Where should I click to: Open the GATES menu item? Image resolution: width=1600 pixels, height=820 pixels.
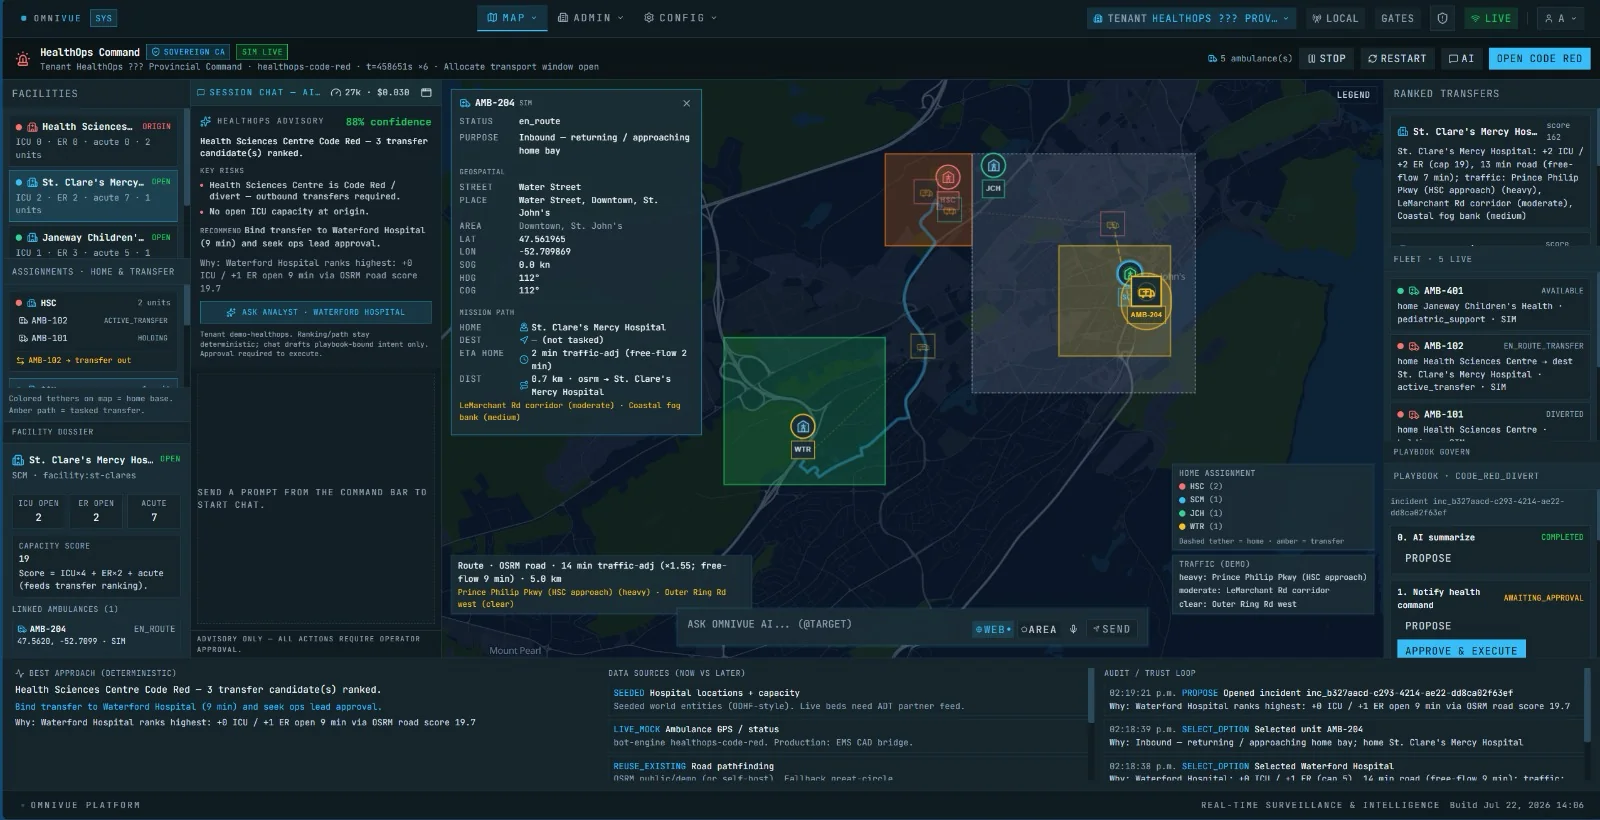click(1397, 18)
